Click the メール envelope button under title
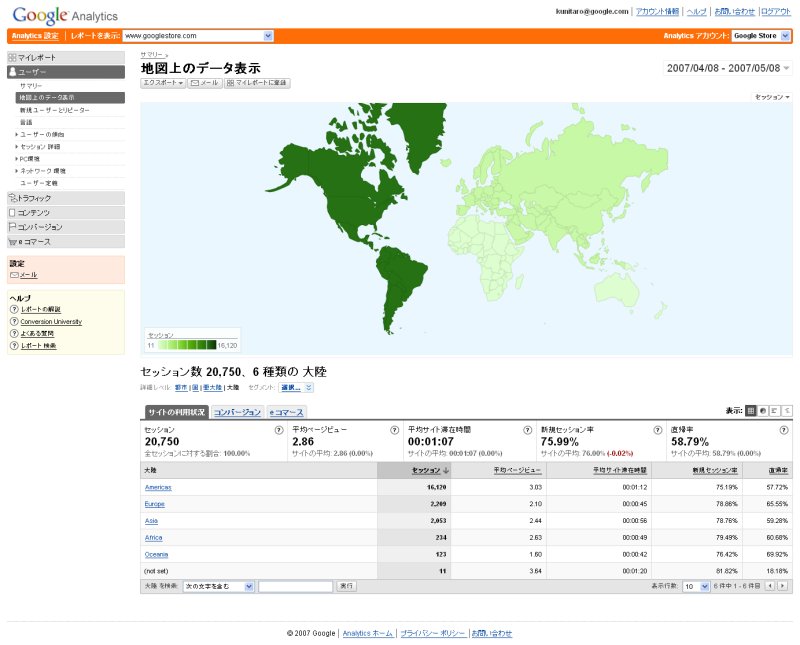Viewport: 800px width, 645px height. click(205, 83)
